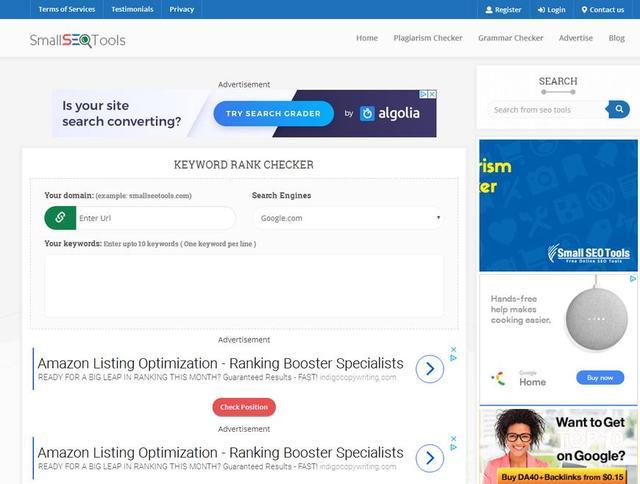Click the Keyword Rank Checker heading

(x=244, y=165)
